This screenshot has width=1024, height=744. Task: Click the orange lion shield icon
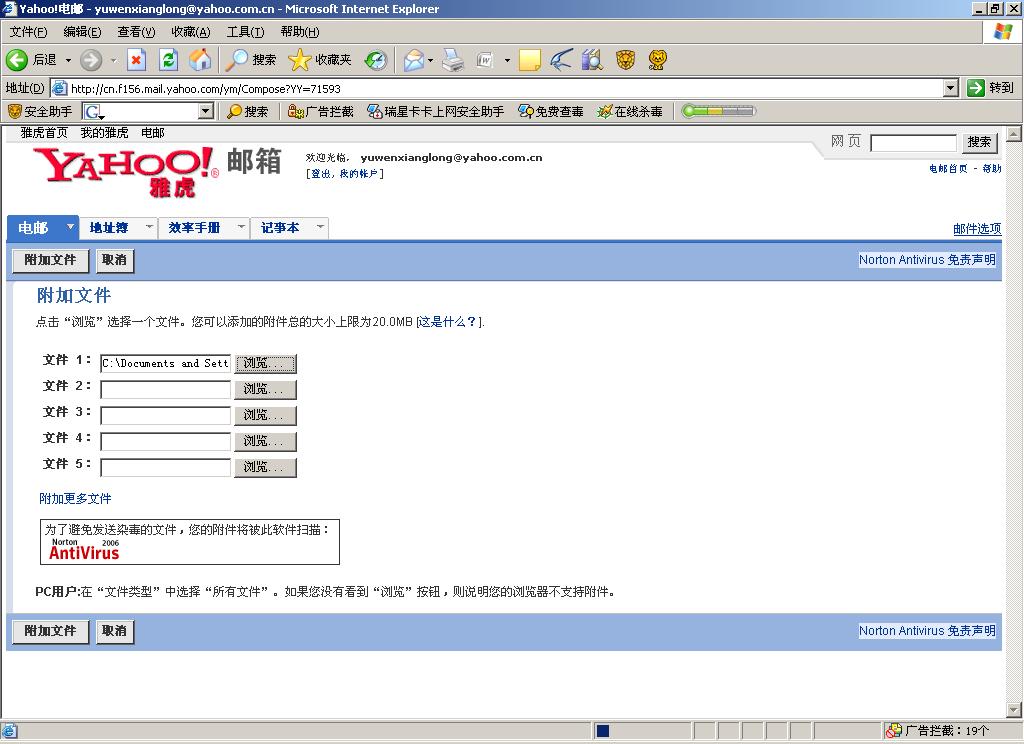pyautogui.click(x=626, y=60)
